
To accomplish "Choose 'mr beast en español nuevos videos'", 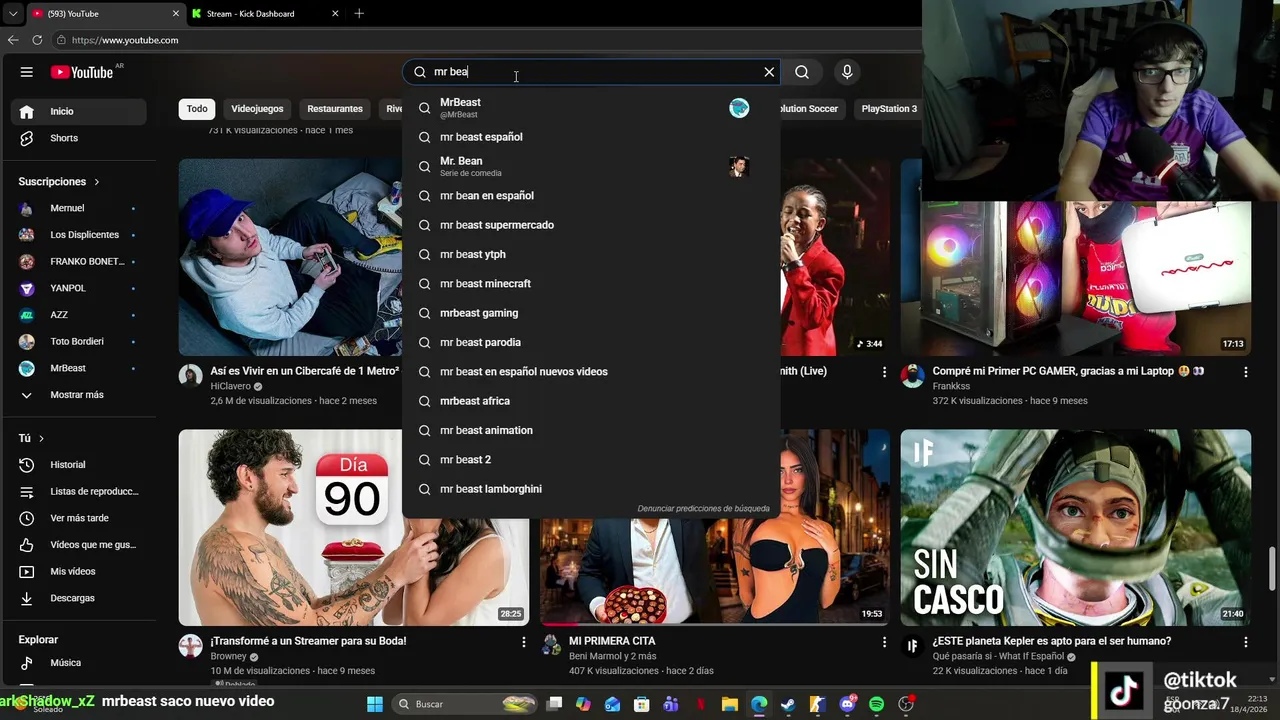I will click(591, 372).
